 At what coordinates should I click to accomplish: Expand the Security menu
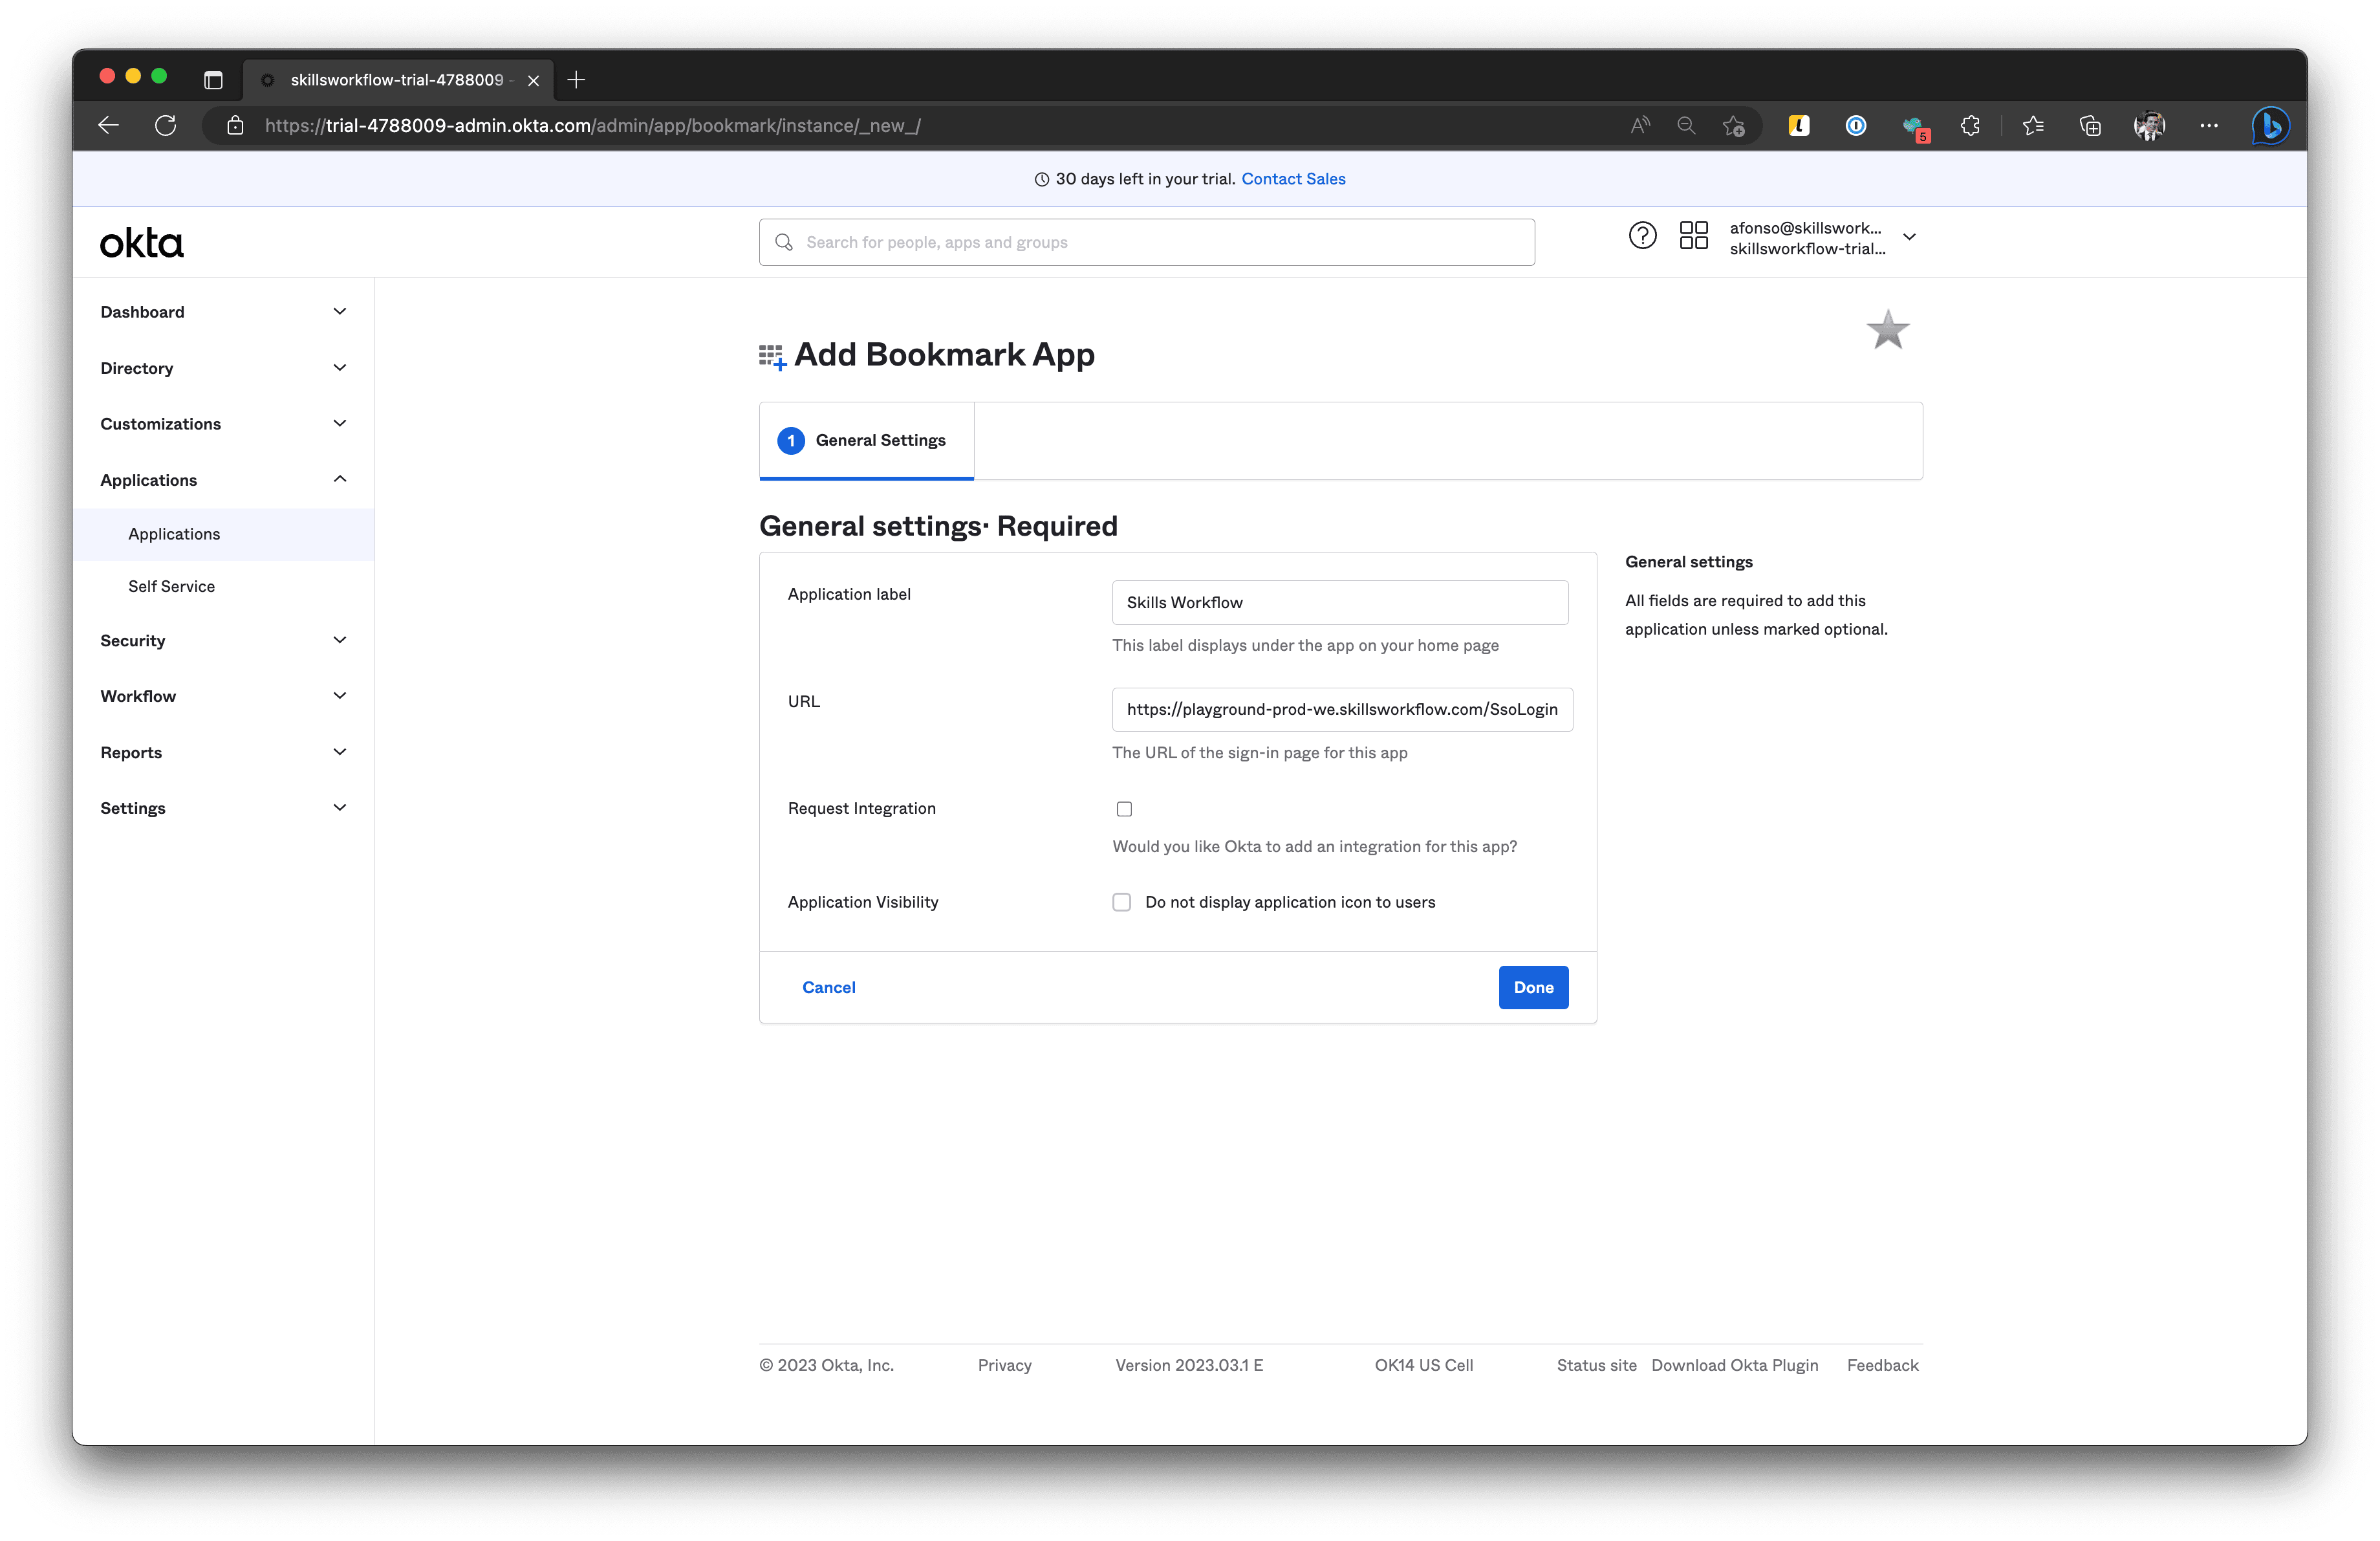click(223, 640)
